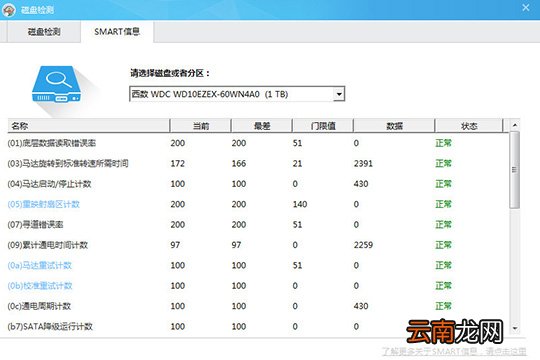
Task: Click the (0b)校准重试计数 link
Action: (40, 286)
